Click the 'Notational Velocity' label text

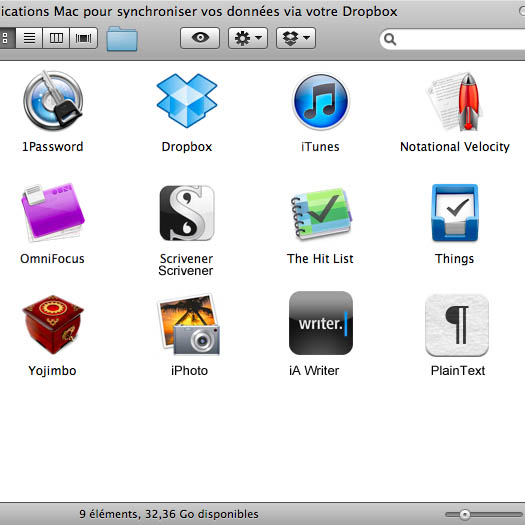pyautogui.click(x=455, y=147)
